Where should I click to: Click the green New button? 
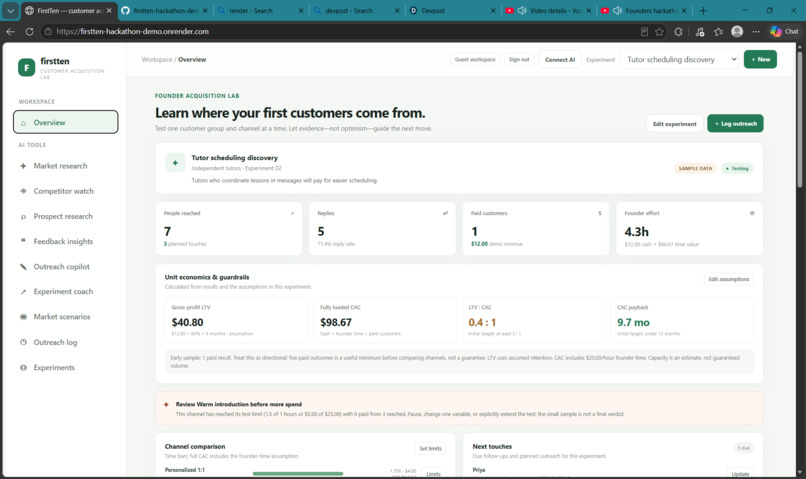click(x=760, y=59)
